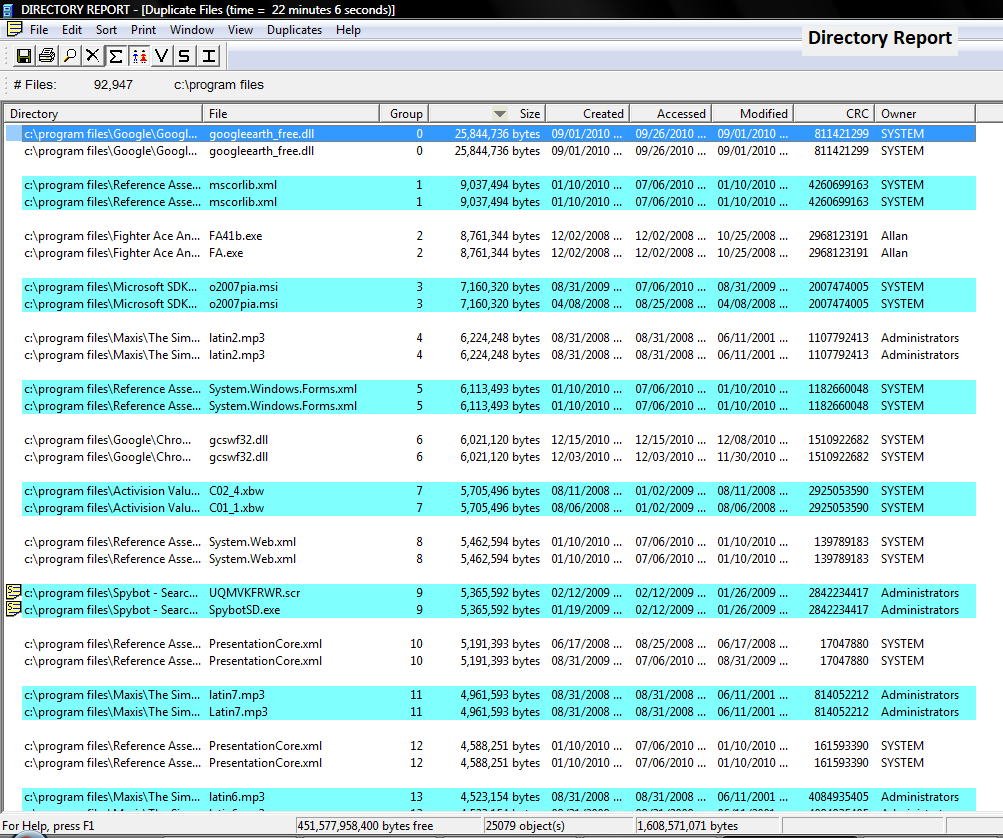Sort by the Directory column header
The image size is (1003, 838).
tap(103, 113)
